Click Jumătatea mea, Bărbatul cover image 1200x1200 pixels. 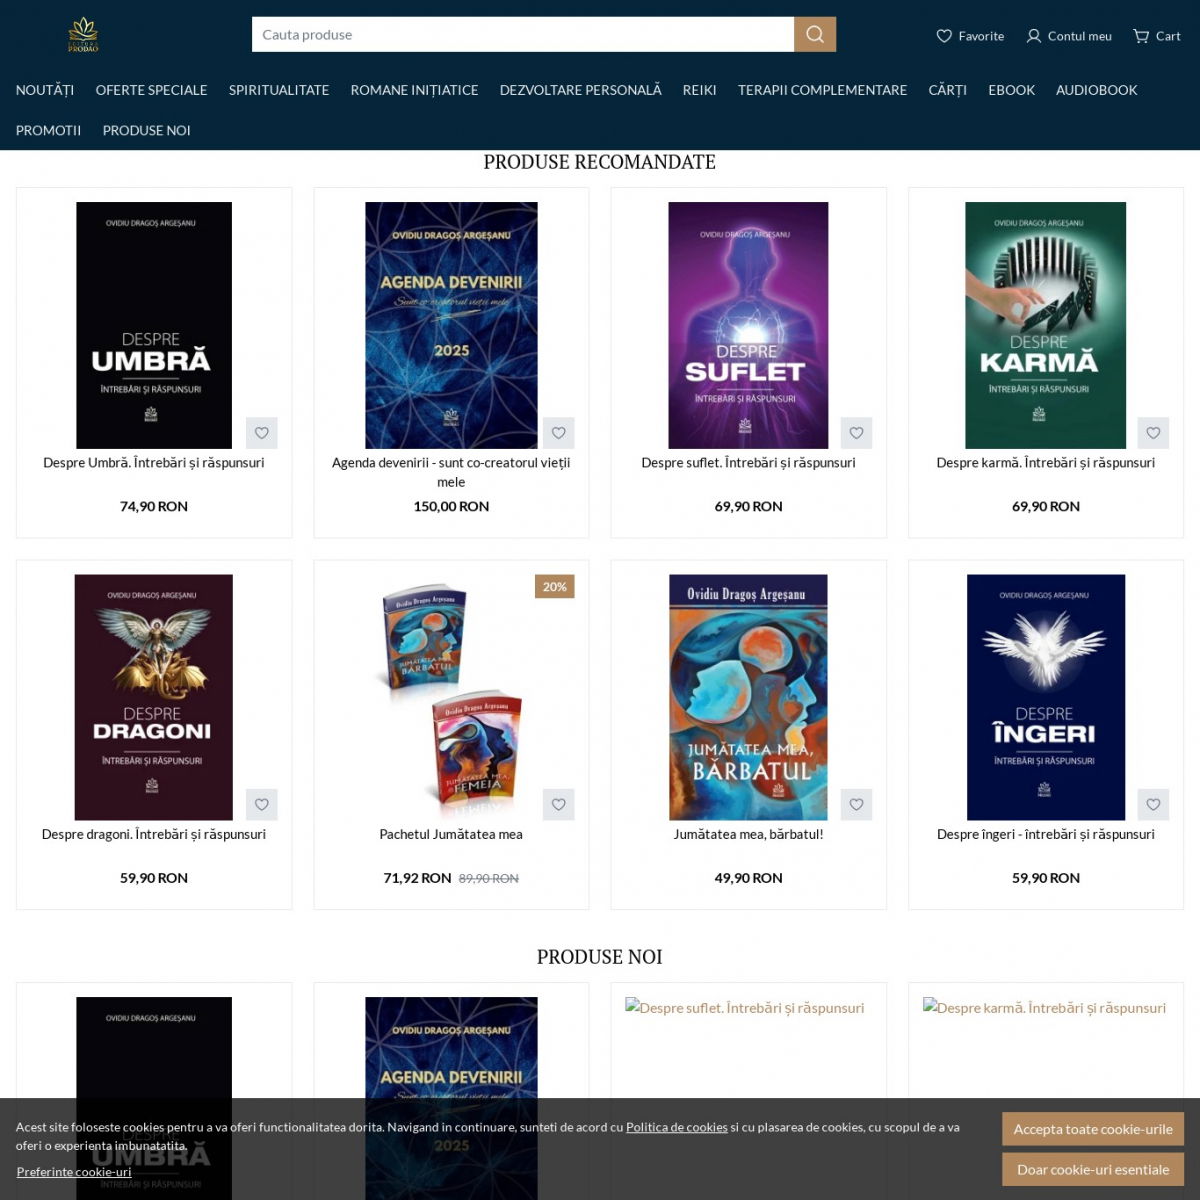(748, 697)
